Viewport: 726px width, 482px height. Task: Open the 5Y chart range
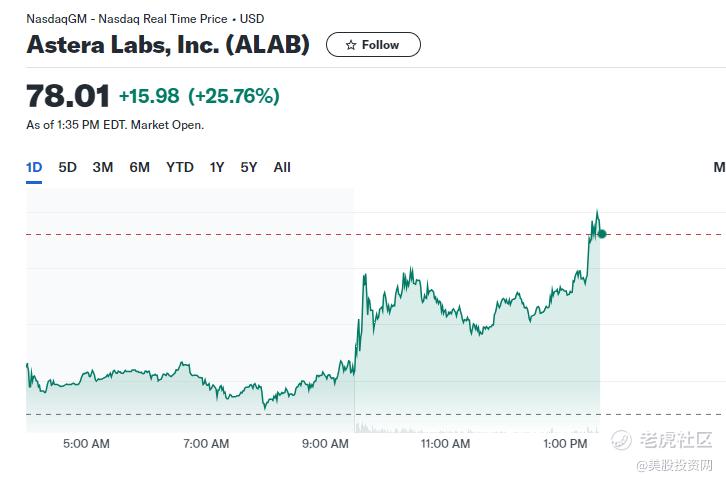point(249,167)
